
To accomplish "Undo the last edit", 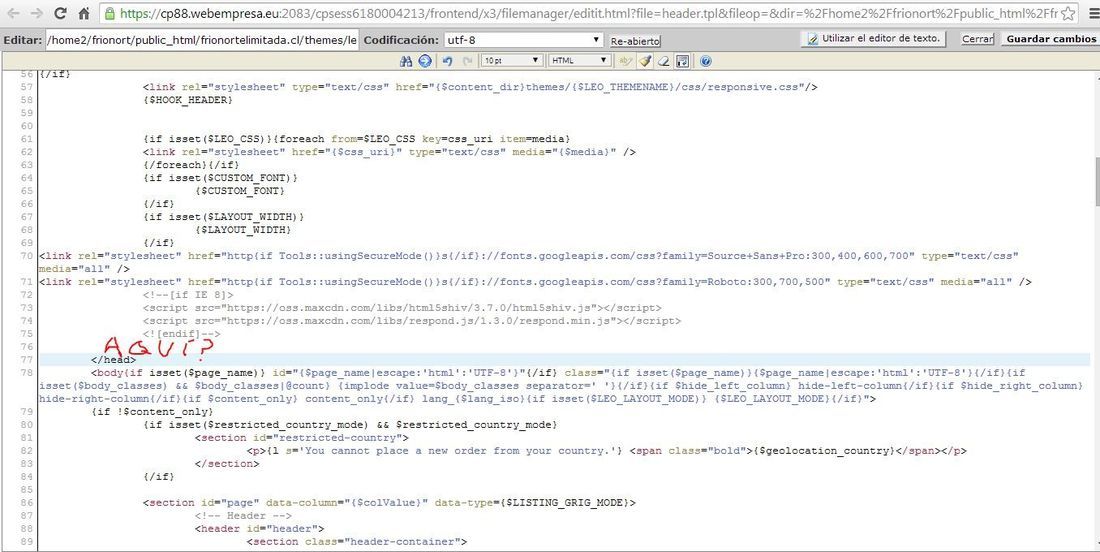I will click(448, 62).
